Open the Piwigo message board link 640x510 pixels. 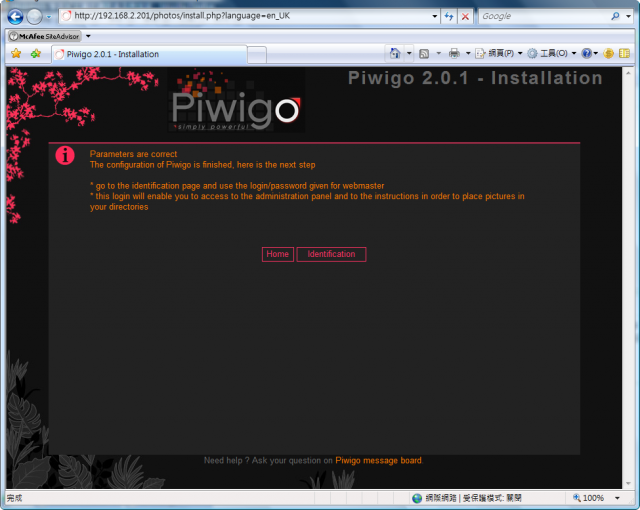[378, 461]
